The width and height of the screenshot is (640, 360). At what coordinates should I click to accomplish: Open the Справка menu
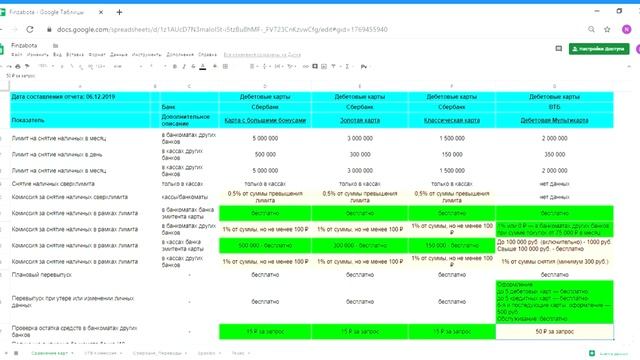[x=208, y=54]
